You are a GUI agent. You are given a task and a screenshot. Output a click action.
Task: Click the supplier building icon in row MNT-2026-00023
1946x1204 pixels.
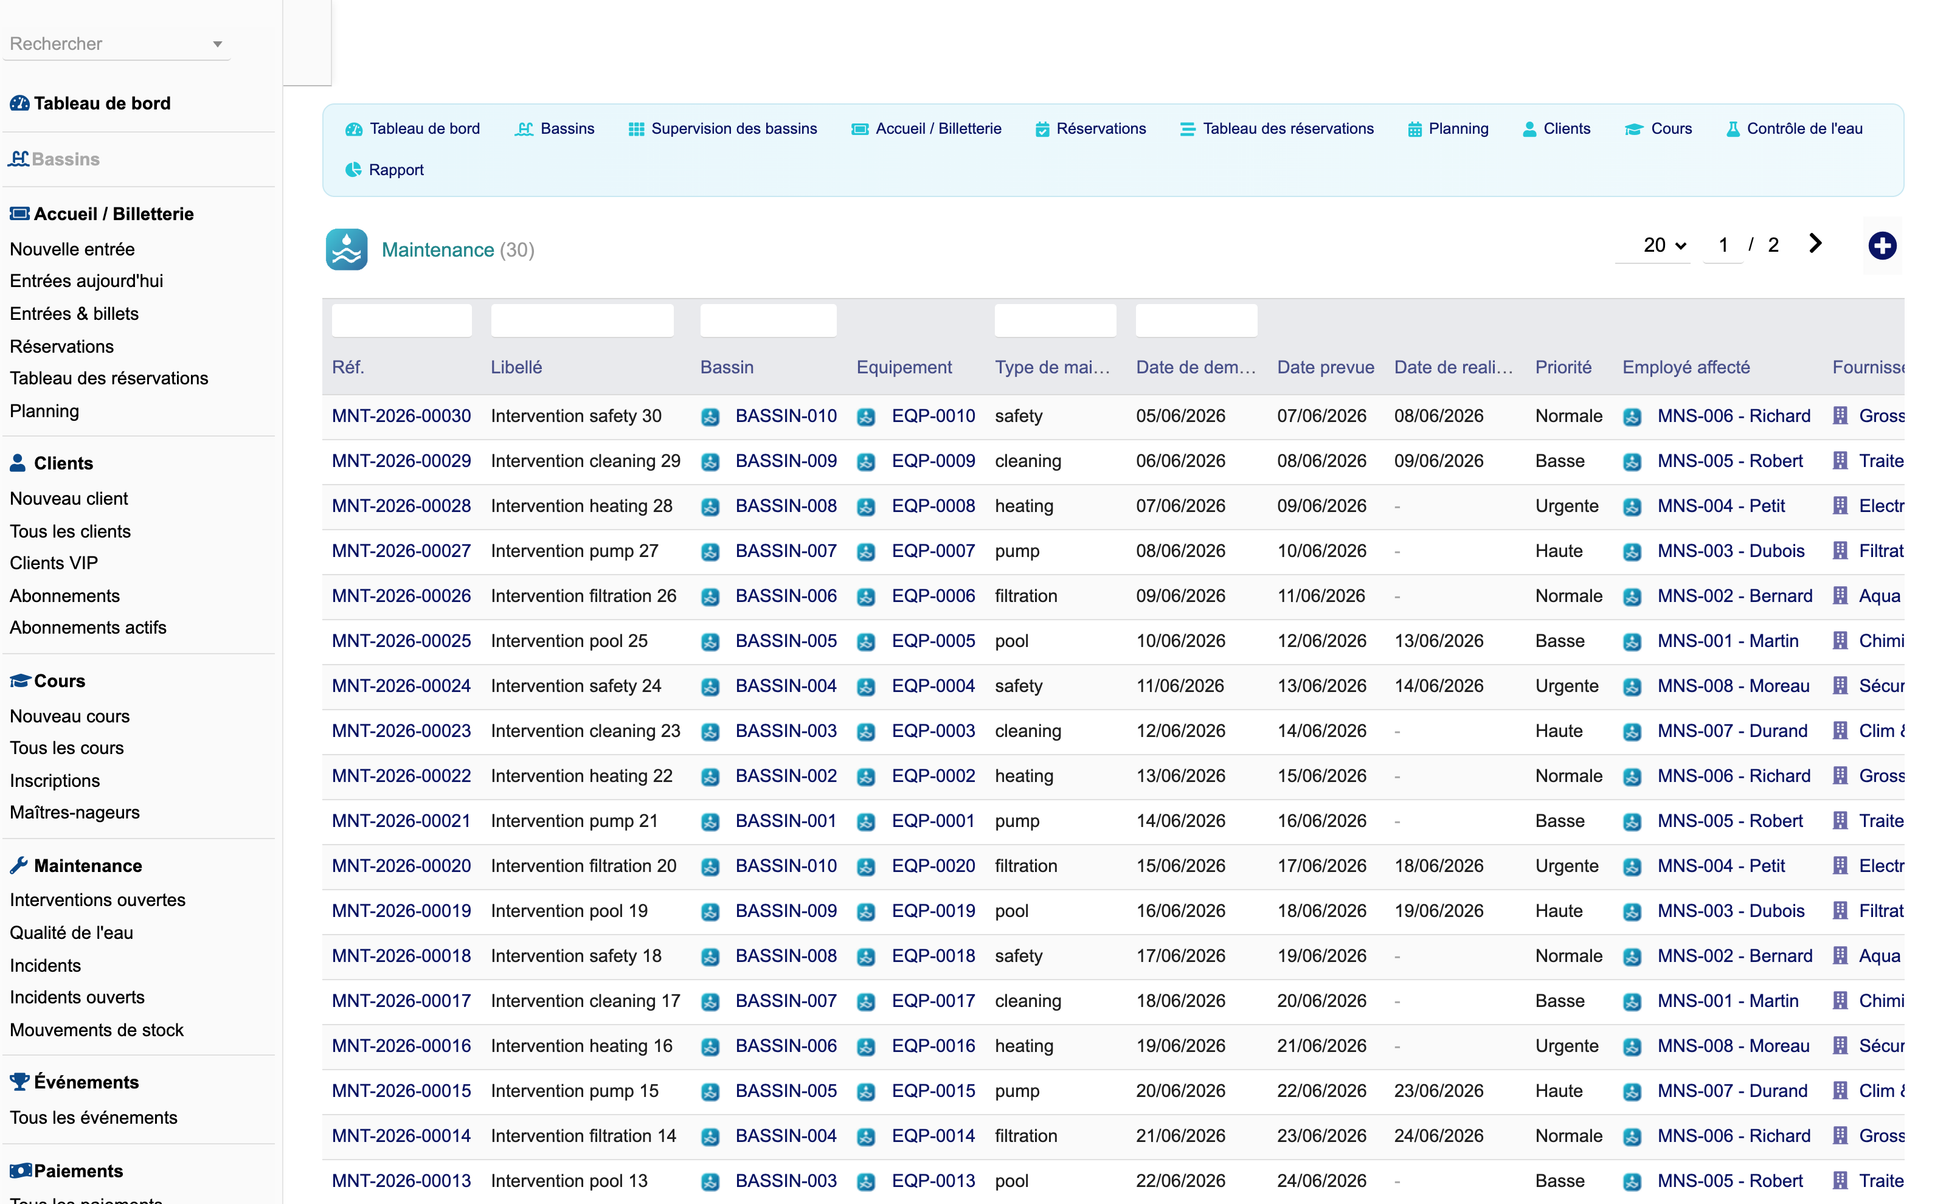click(1840, 730)
